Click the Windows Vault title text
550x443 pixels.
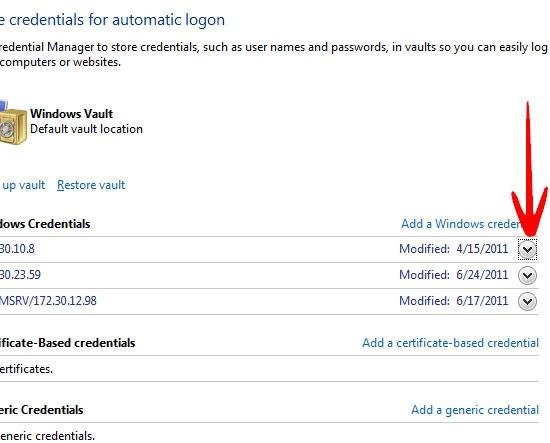[x=72, y=114]
